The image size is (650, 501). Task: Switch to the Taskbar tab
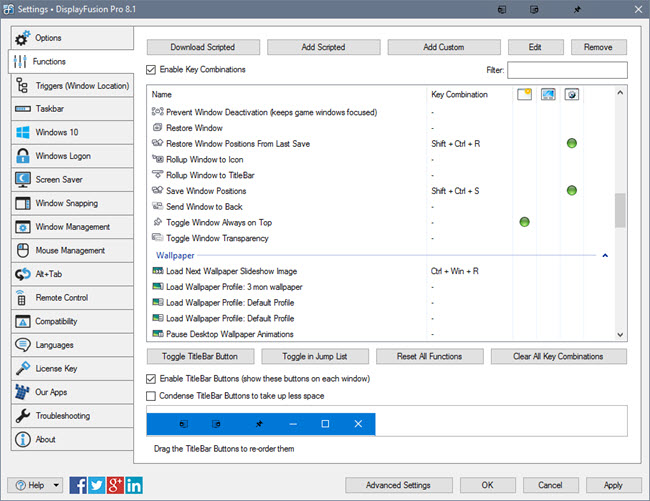72,109
